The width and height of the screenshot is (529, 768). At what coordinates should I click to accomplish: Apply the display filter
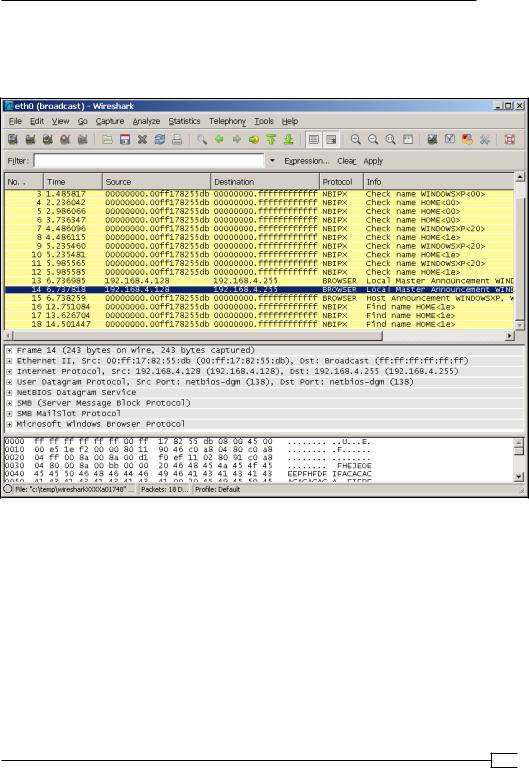tap(373, 161)
